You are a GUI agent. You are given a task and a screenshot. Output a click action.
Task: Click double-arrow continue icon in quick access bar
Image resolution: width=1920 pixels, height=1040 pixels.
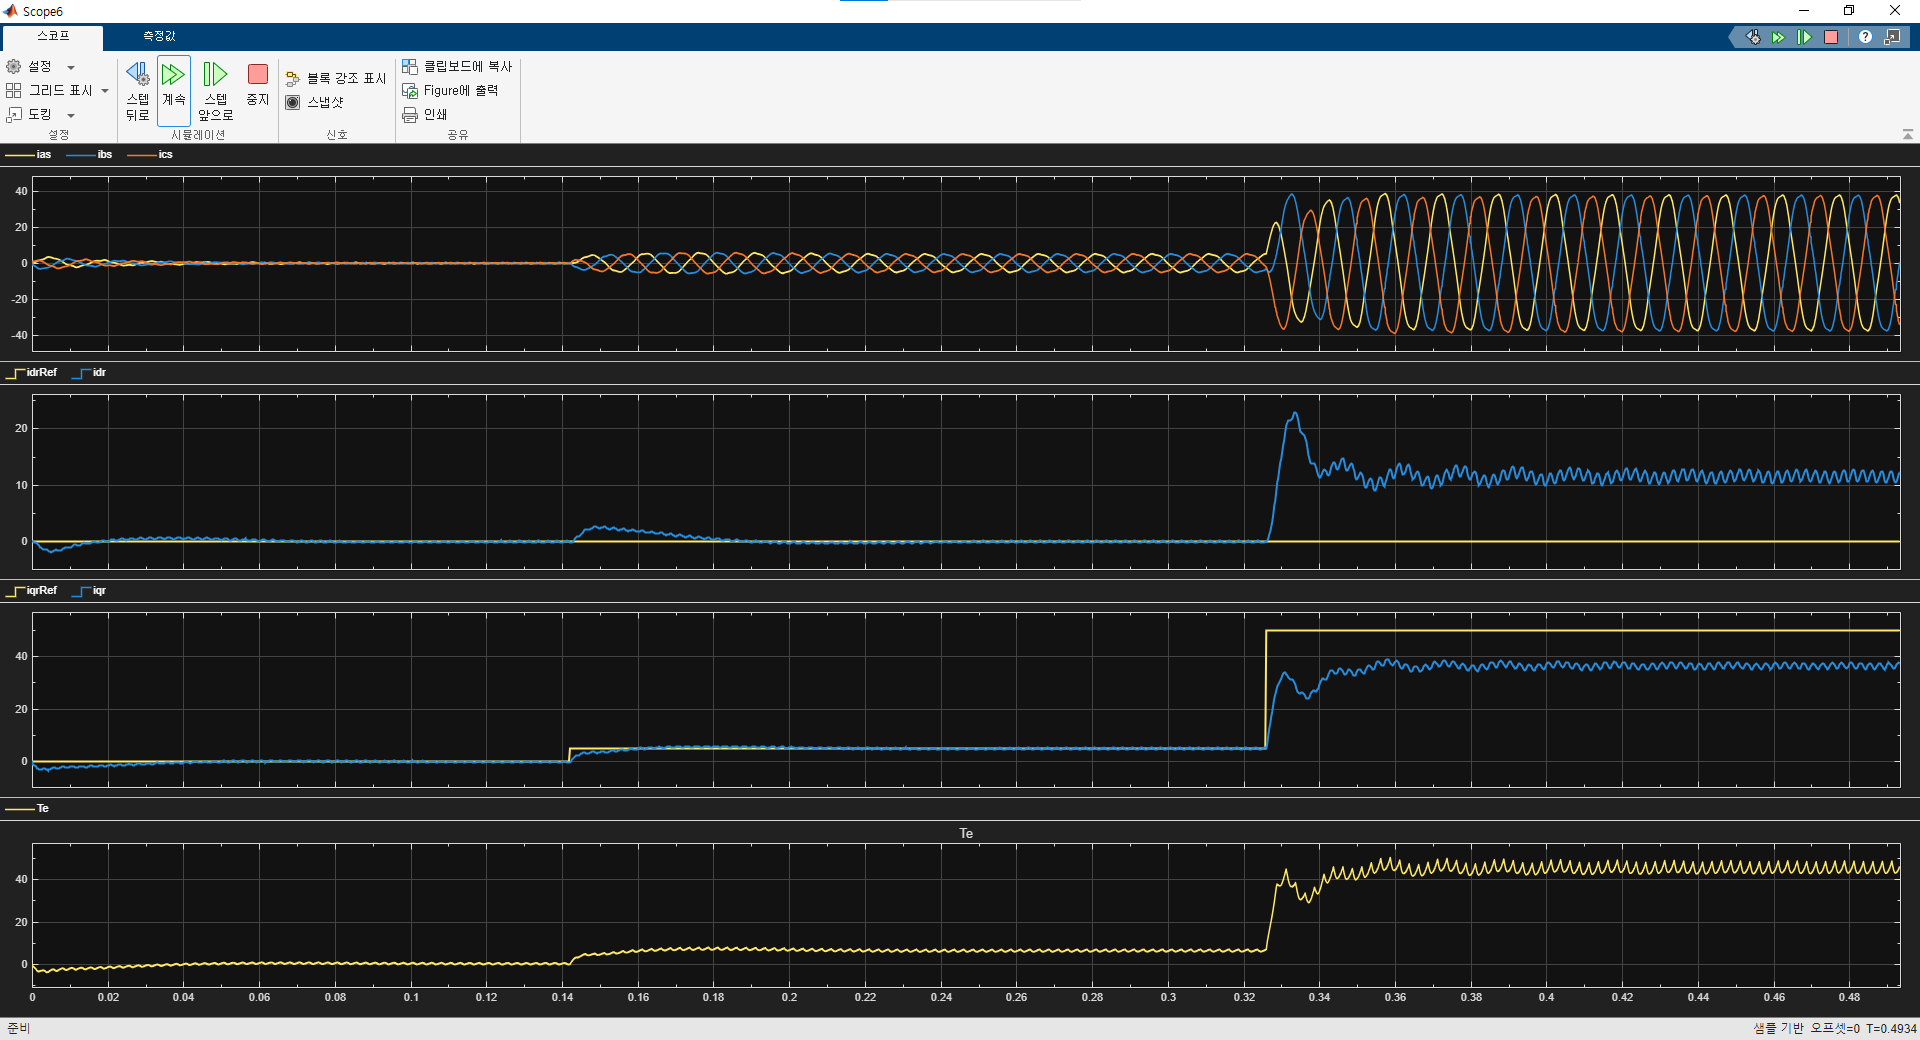[x=1778, y=37]
